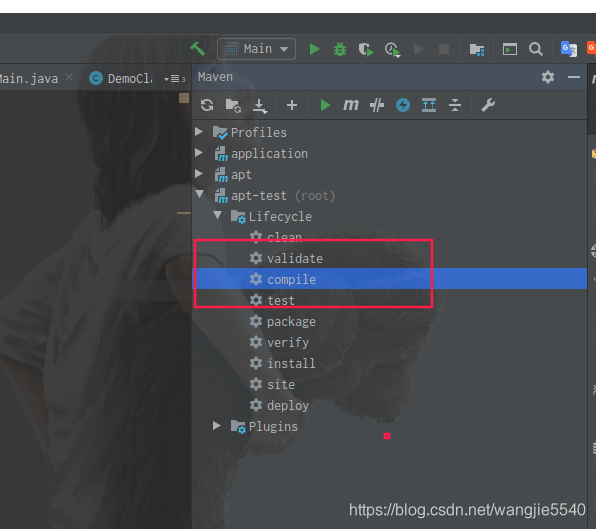Collapse the Lifecycle folder

(x=218, y=215)
